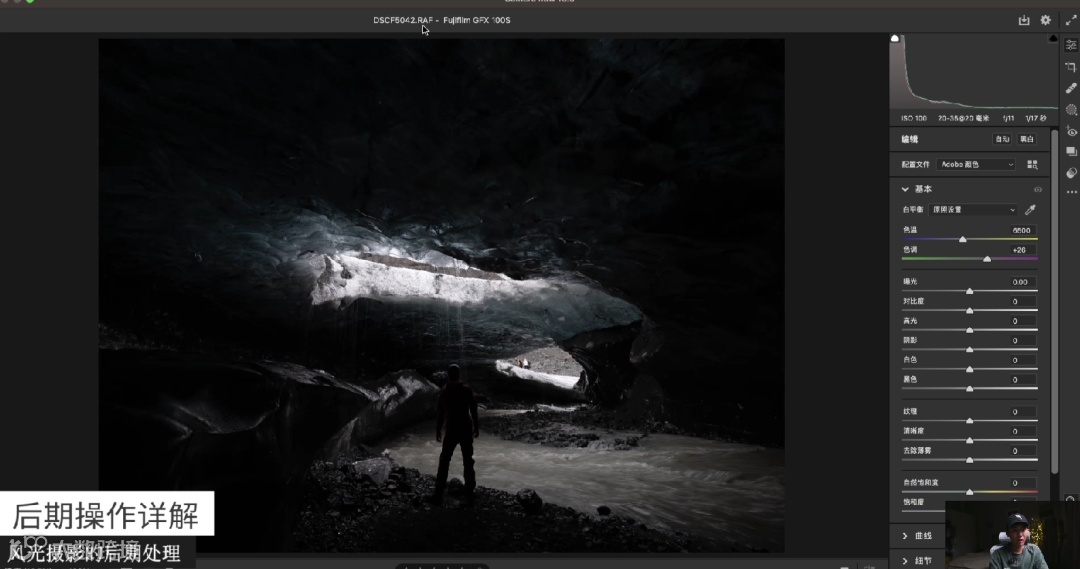Click the 色调 tint slider handle

click(987, 259)
